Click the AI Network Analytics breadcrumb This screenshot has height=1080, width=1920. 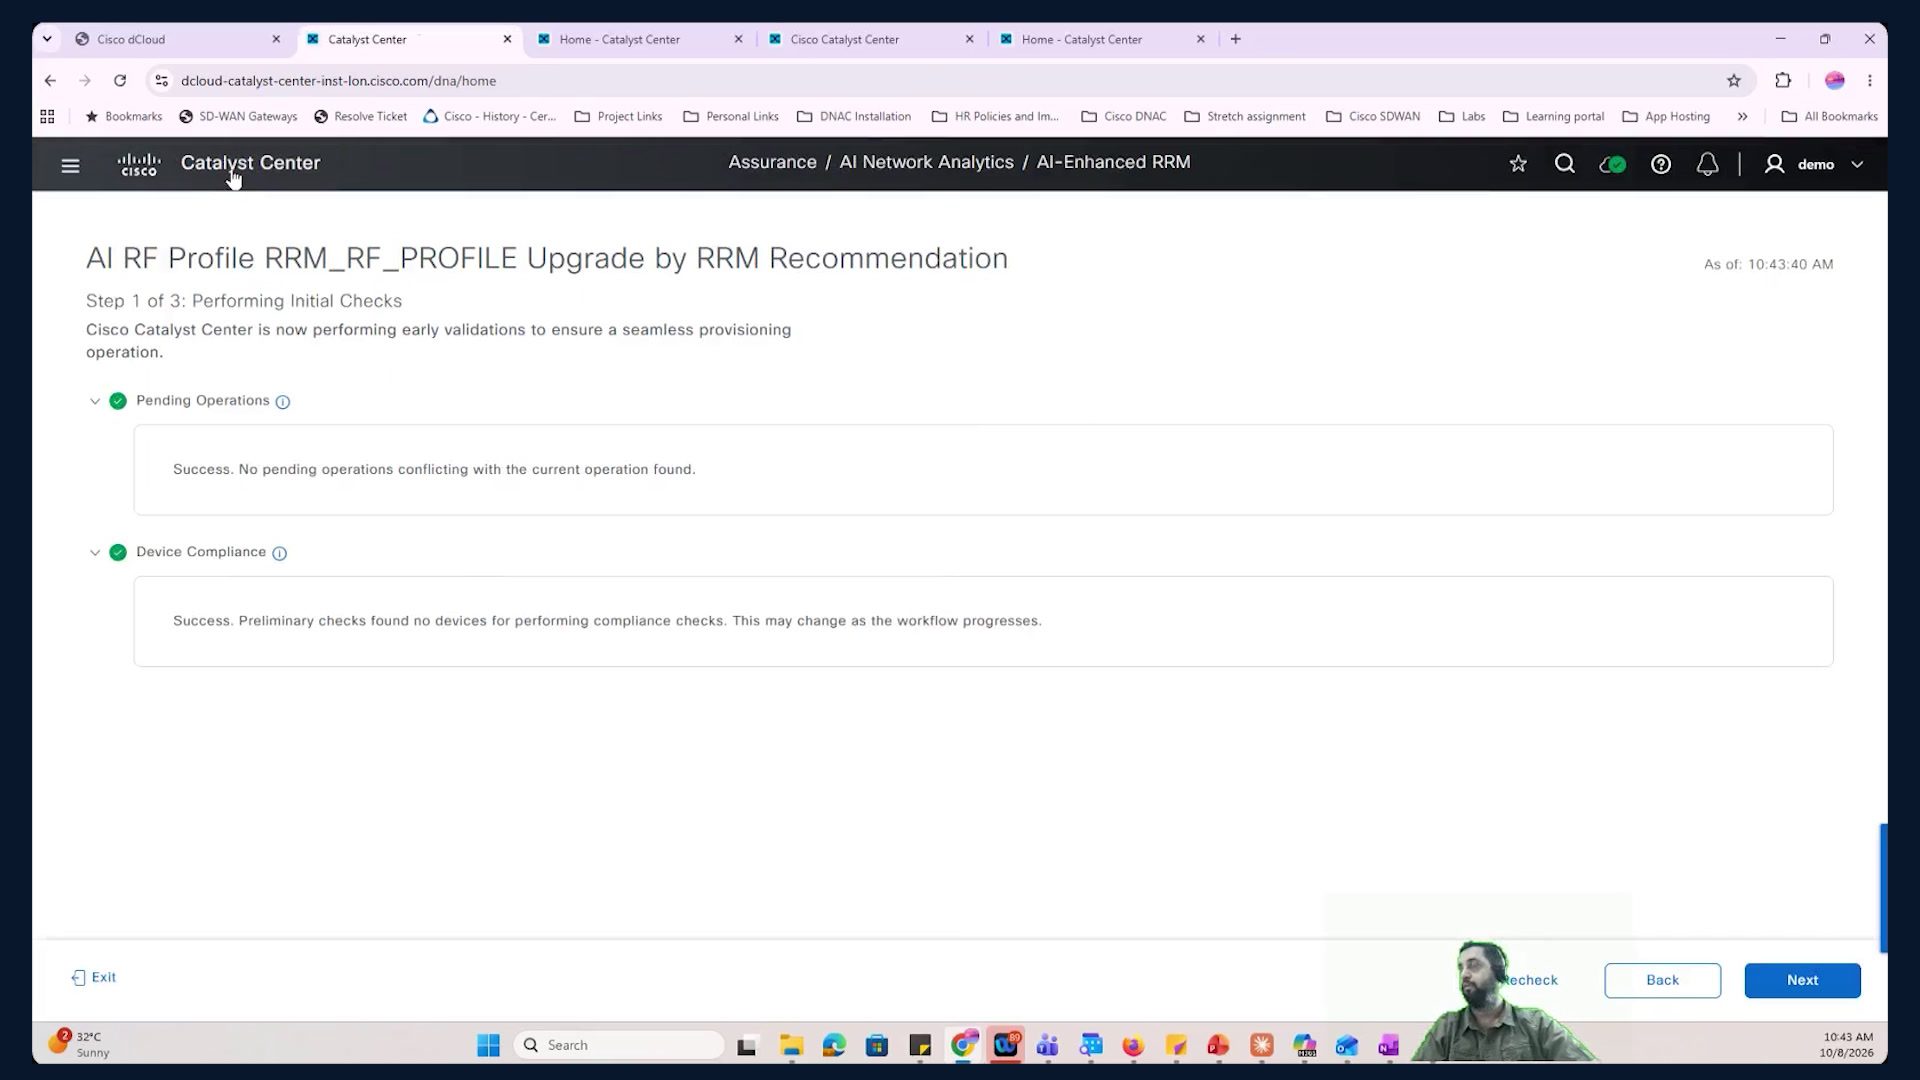(x=926, y=163)
